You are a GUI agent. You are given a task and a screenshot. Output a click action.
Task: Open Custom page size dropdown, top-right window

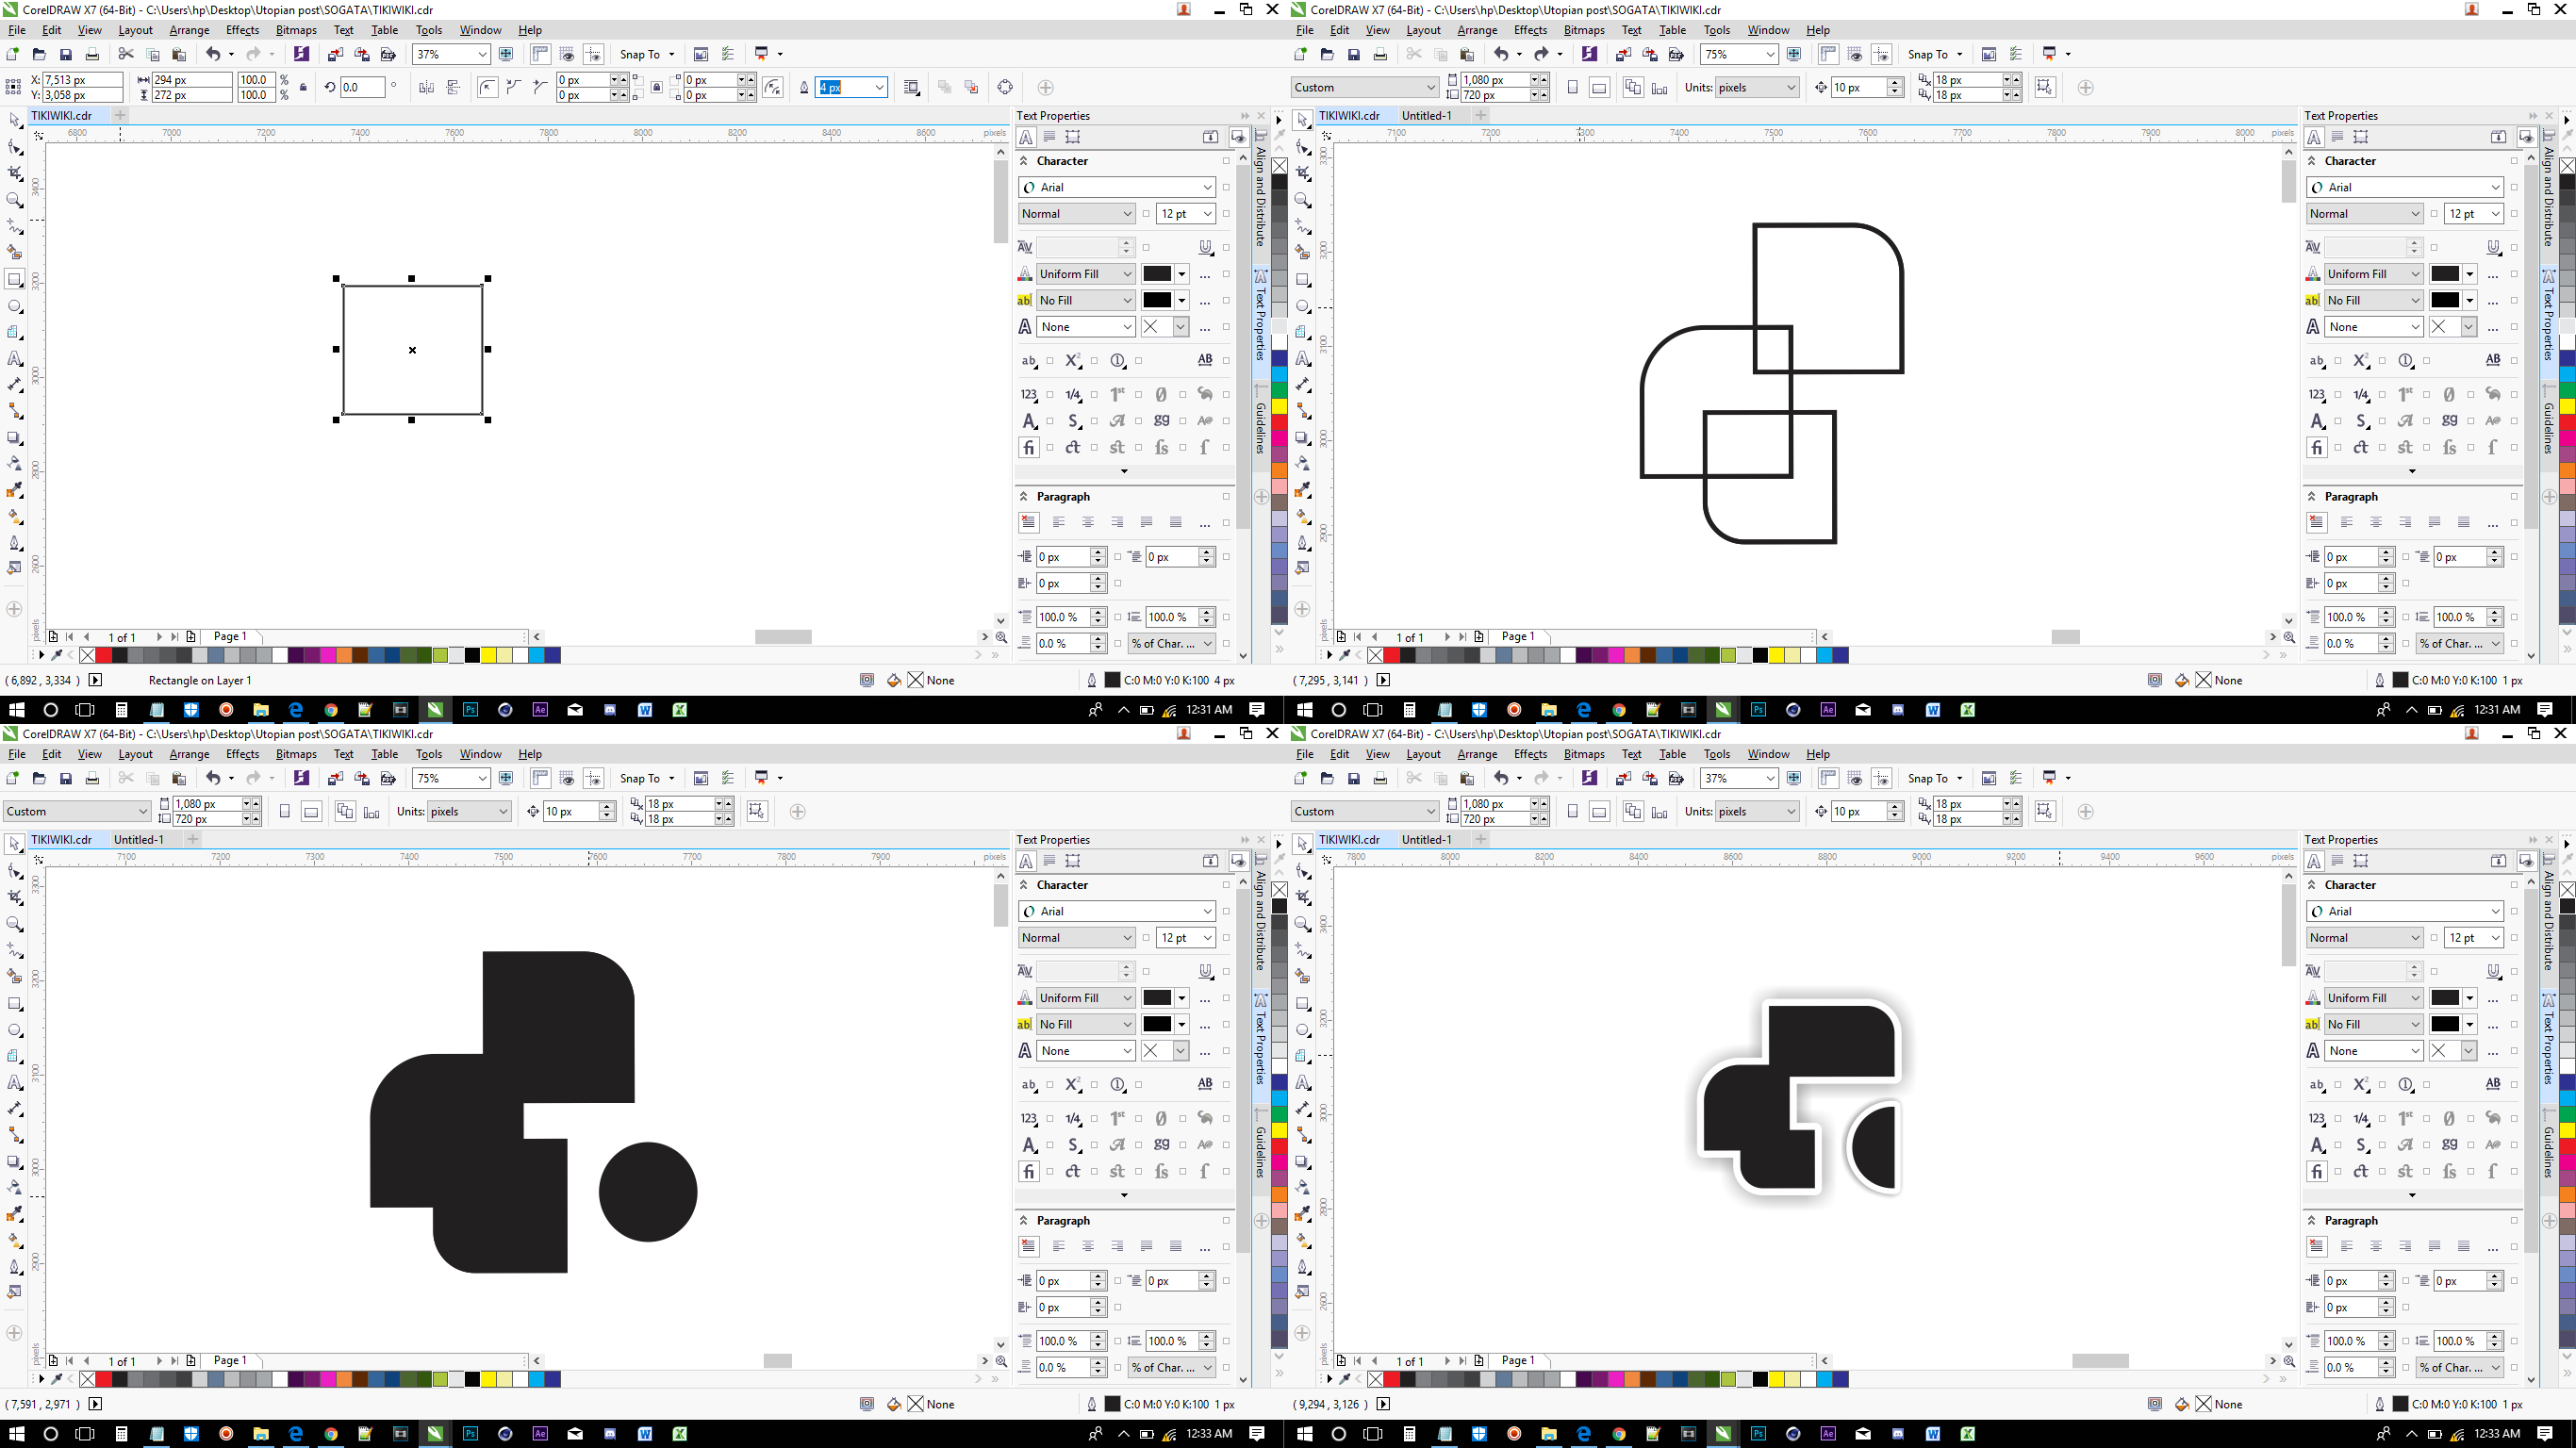(x=1431, y=88)
